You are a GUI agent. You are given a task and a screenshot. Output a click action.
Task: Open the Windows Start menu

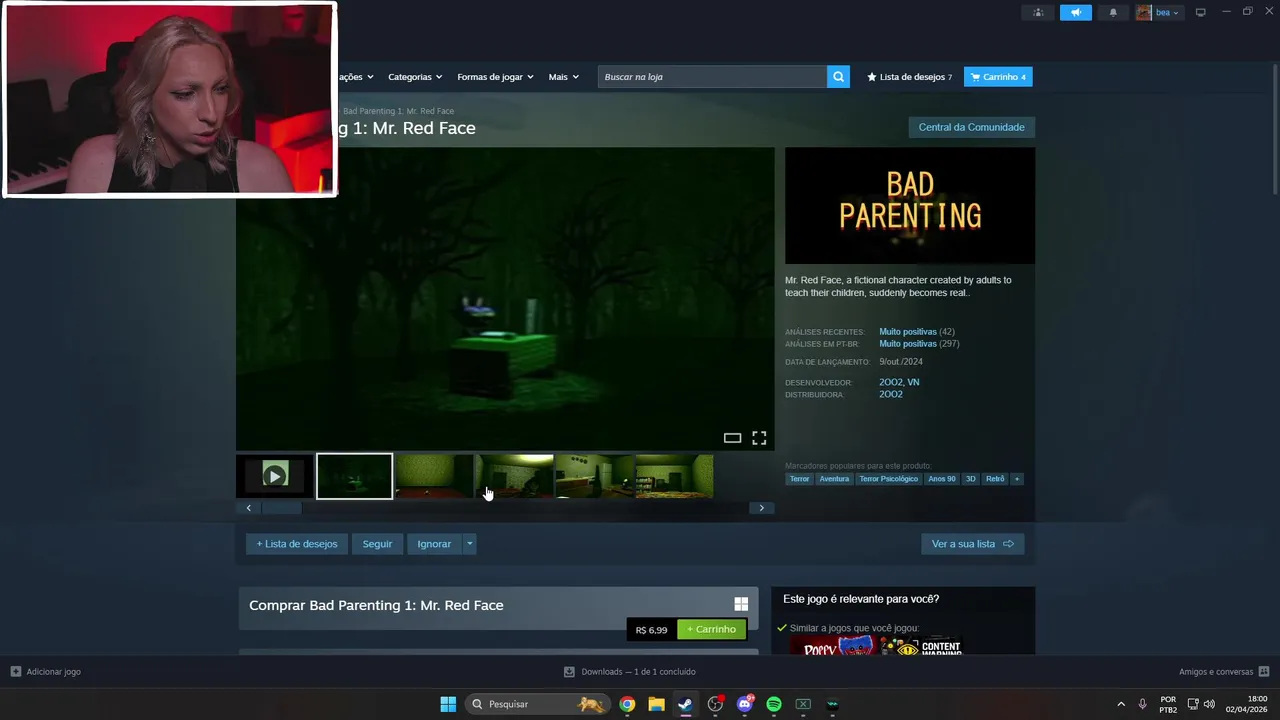click(x=448, y=704)
